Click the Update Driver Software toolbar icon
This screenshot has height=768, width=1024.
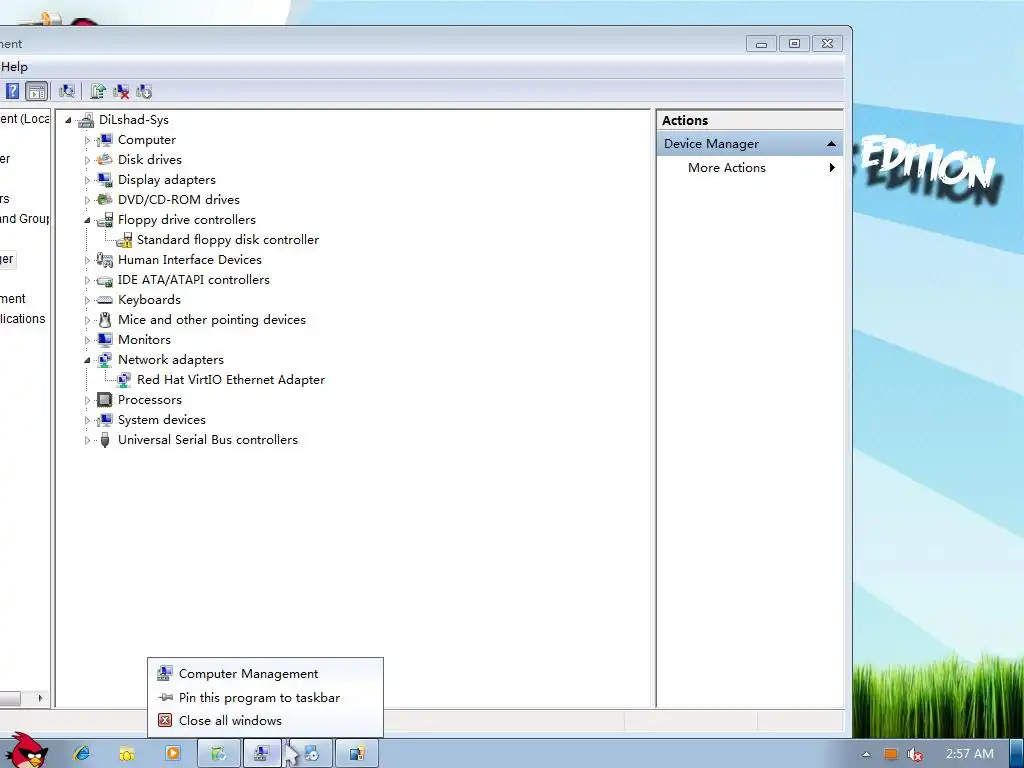click(98, 91)
